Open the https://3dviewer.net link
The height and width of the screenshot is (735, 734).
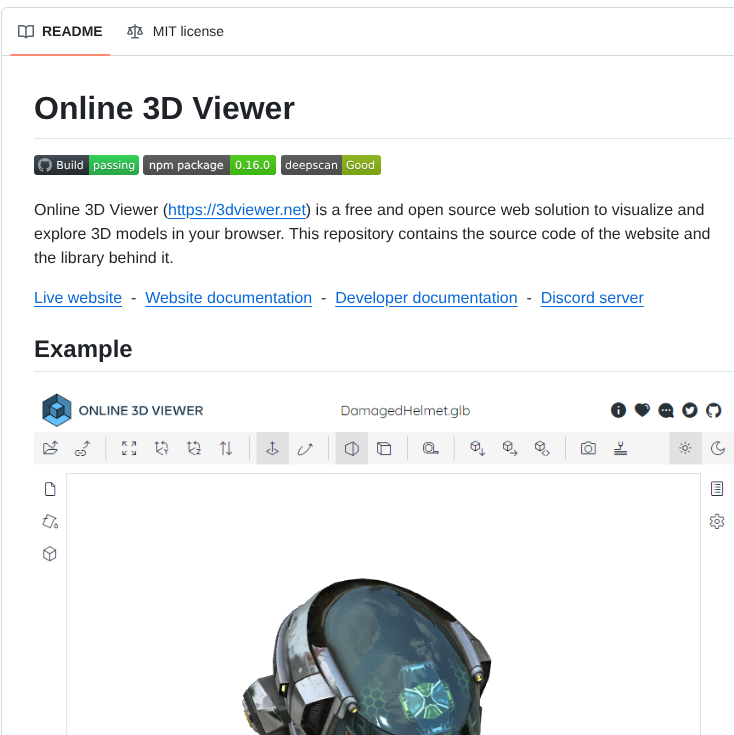coord(237,210)
